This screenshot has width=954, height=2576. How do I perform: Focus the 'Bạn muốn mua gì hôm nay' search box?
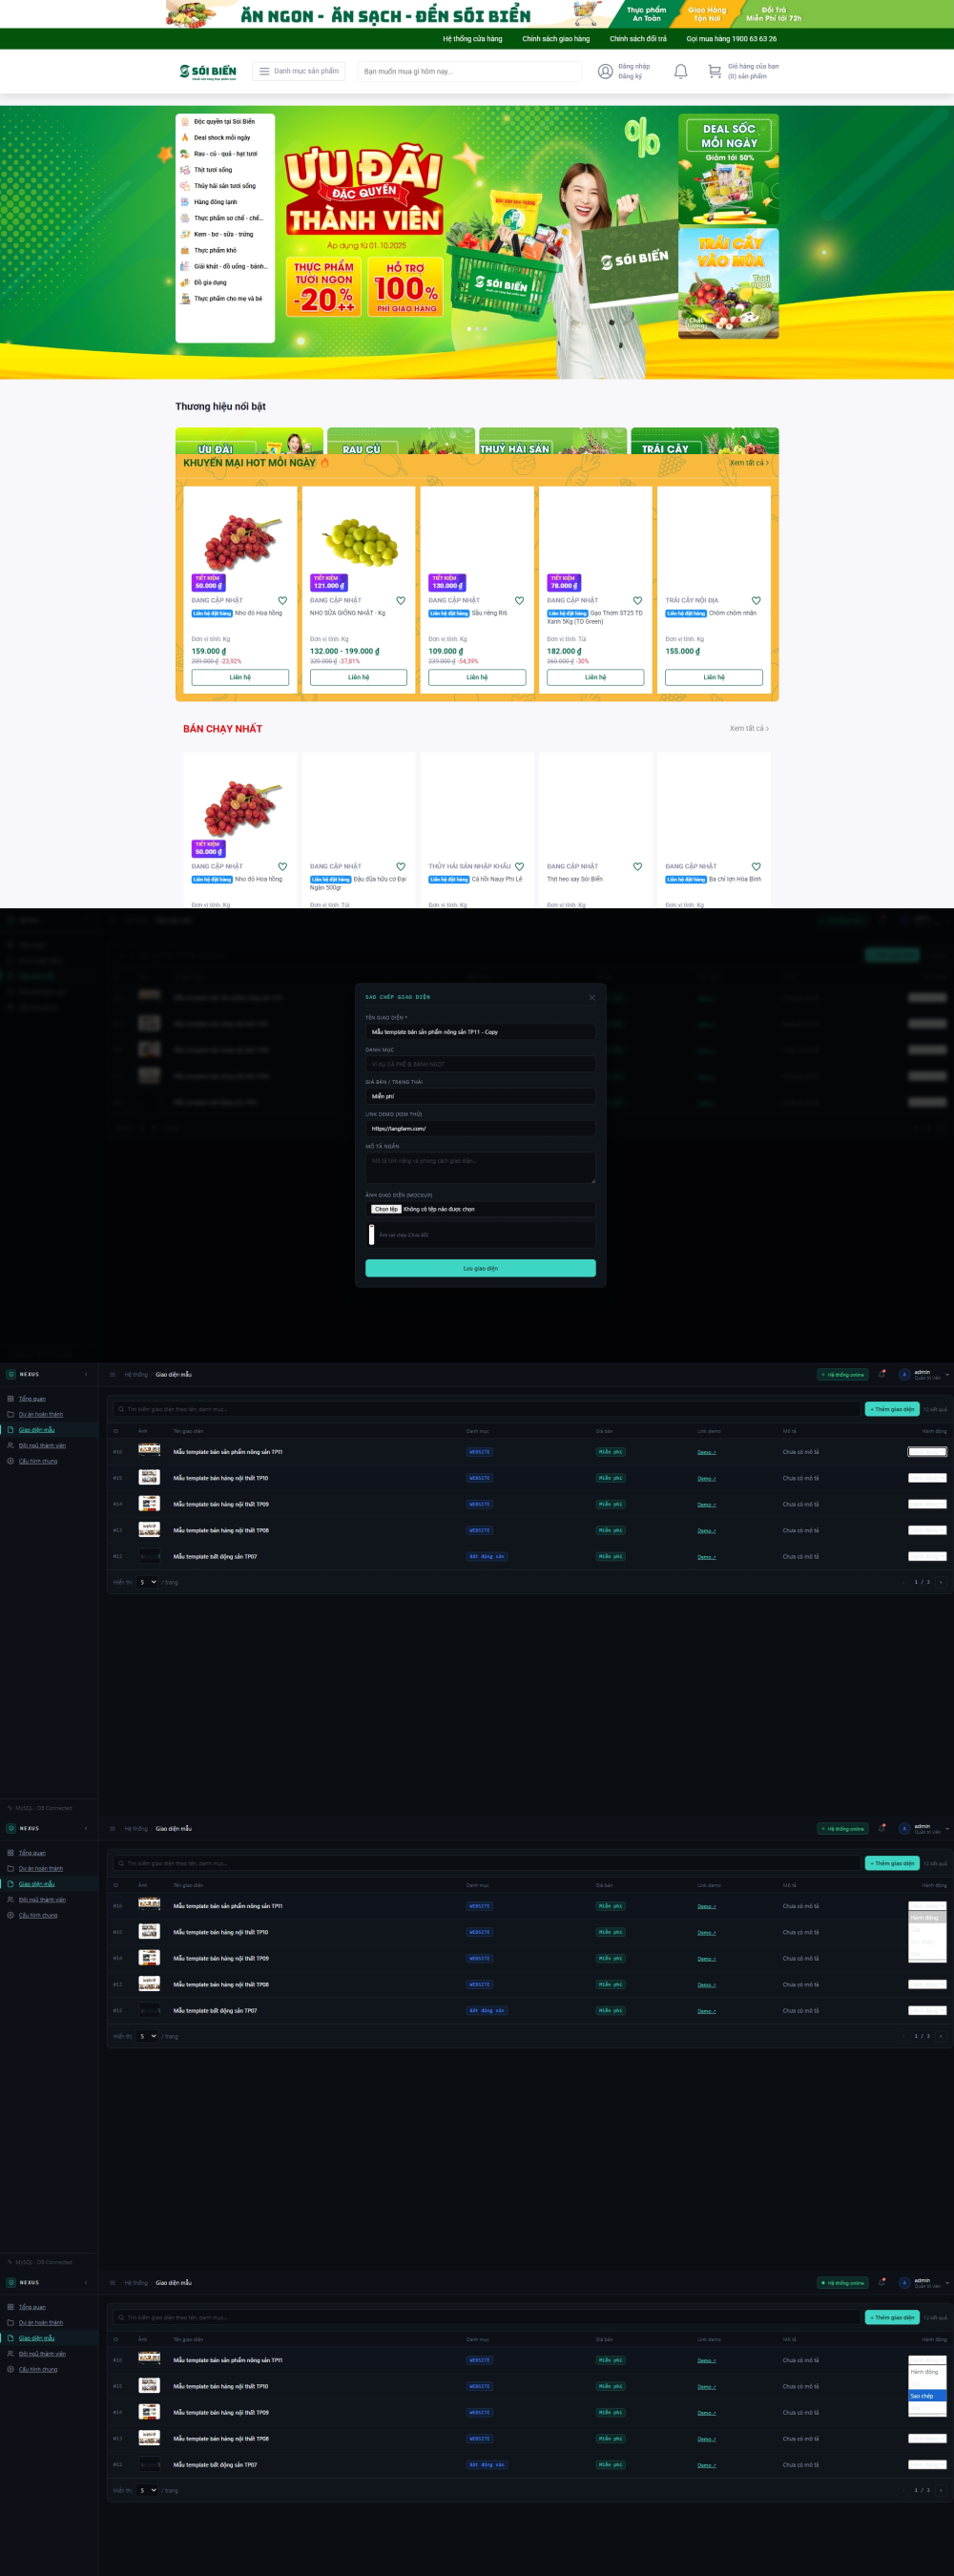[x=469, y=71]
